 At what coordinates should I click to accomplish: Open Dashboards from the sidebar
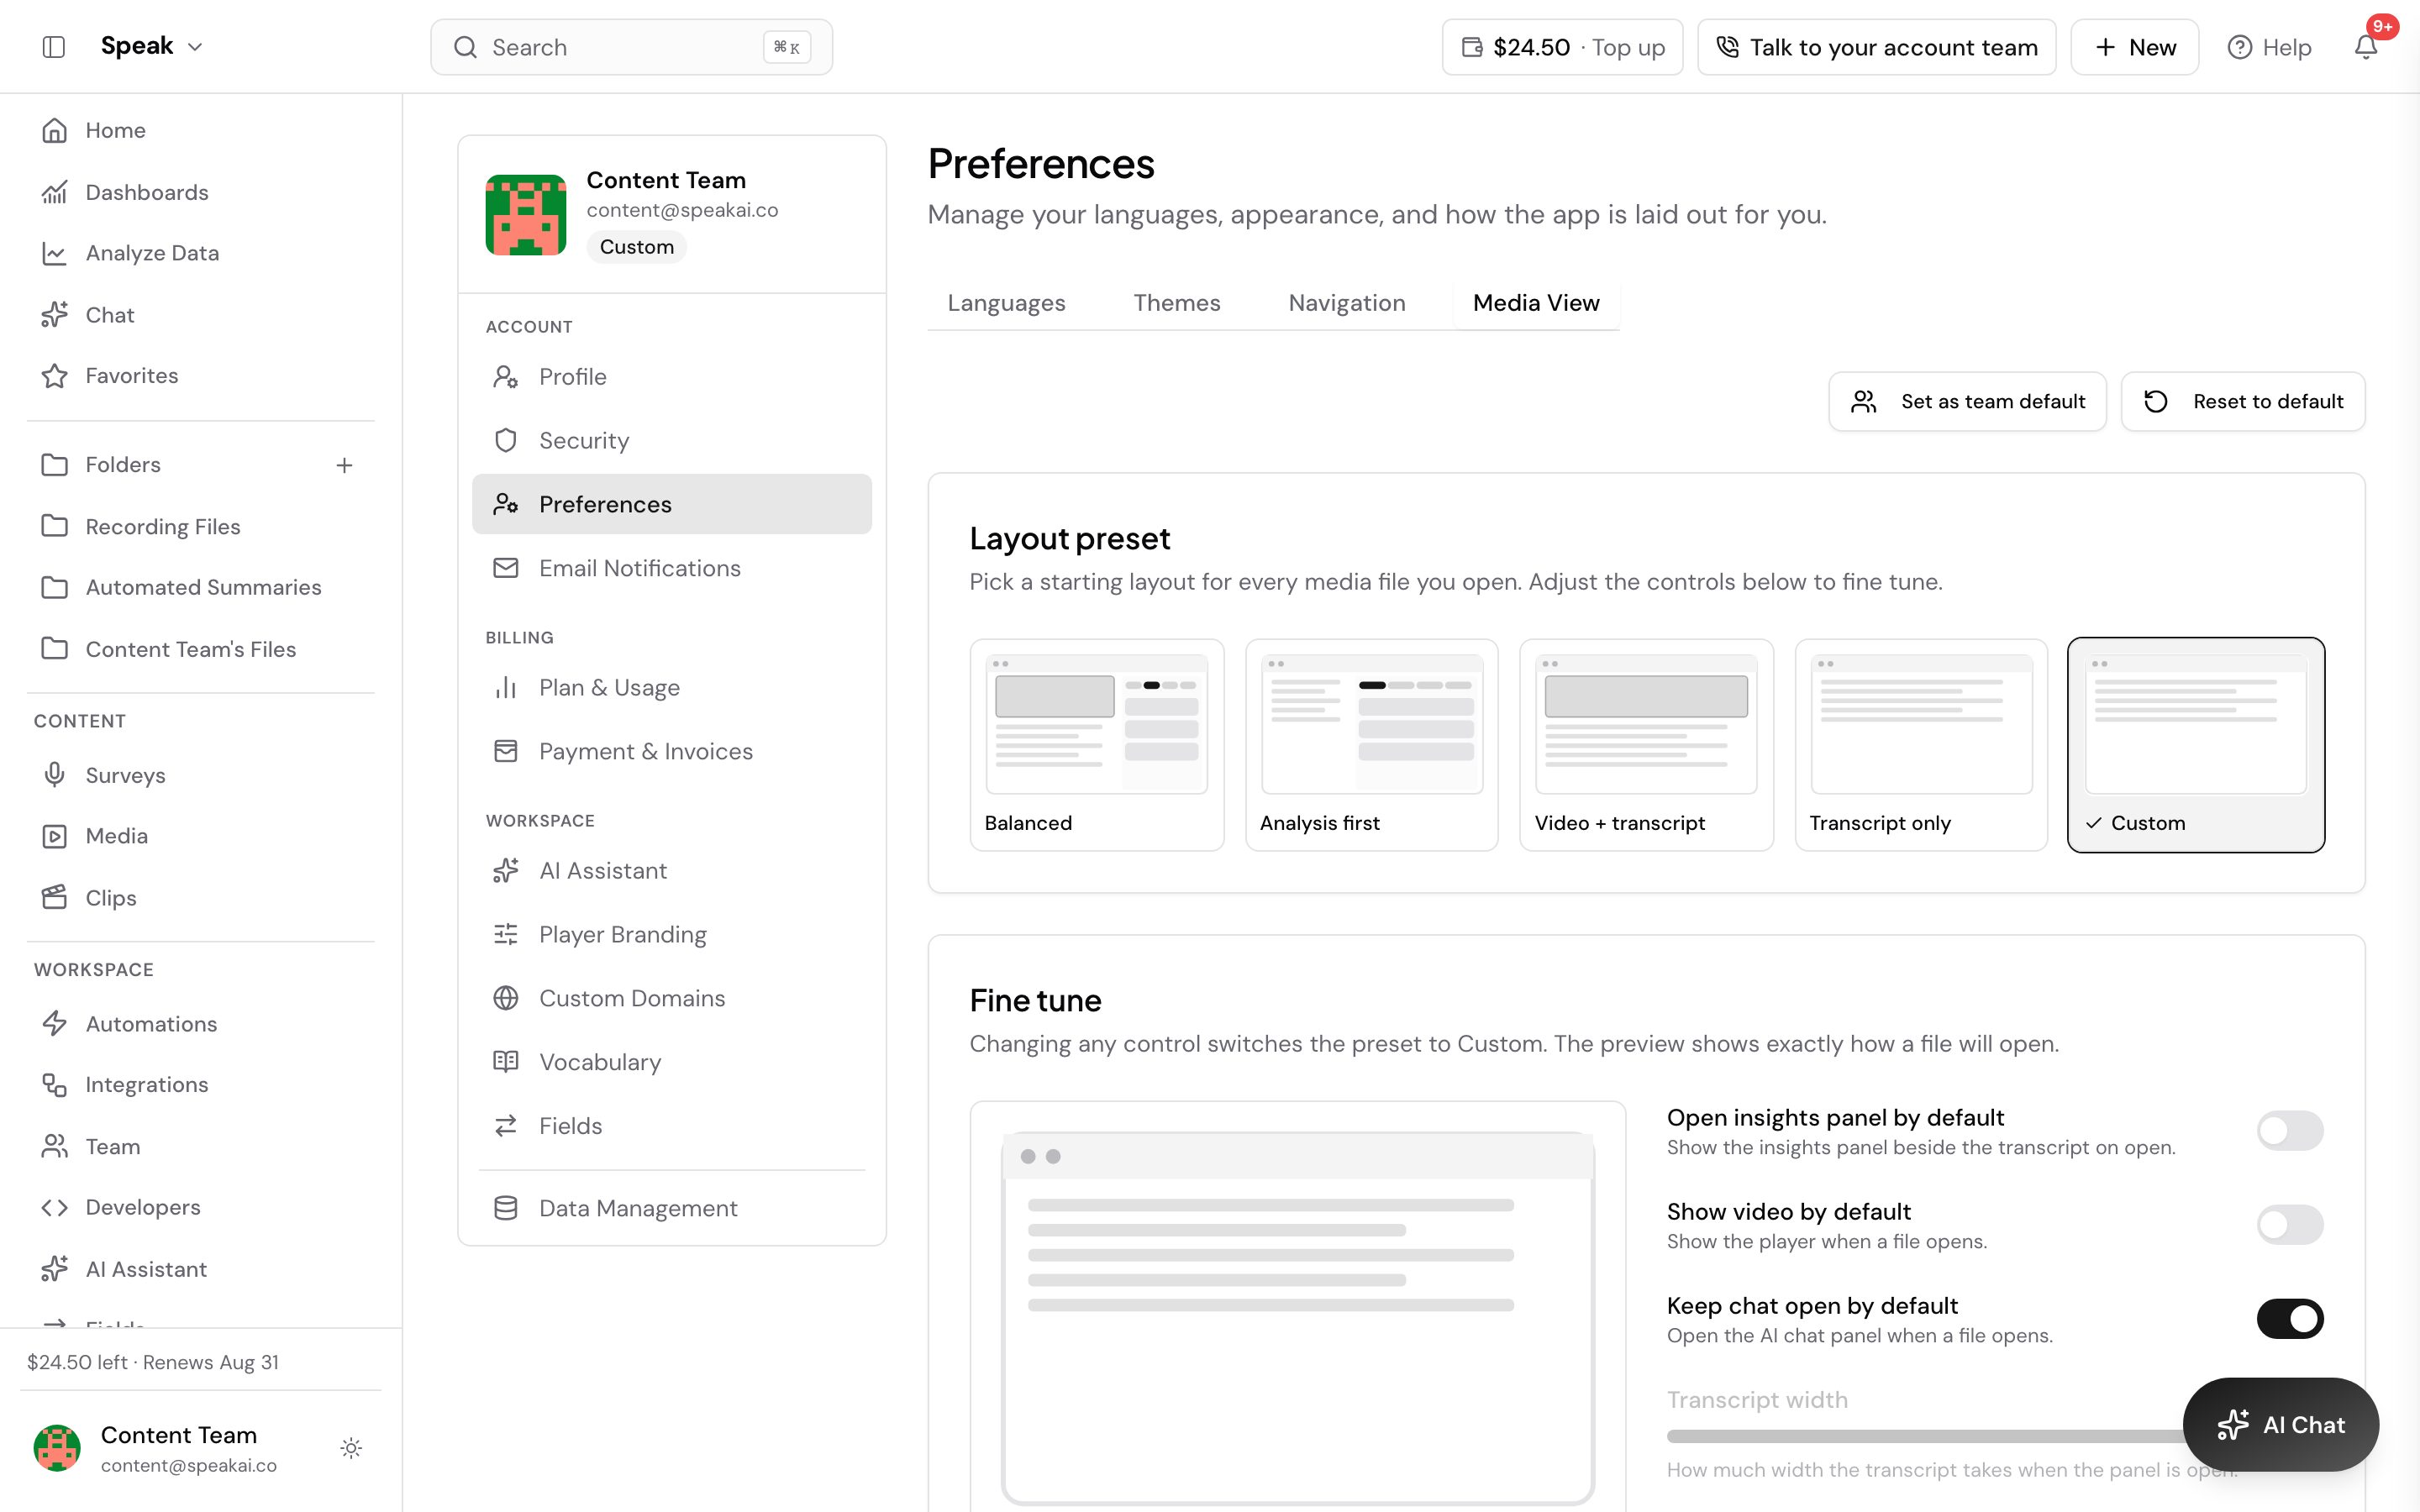[200, 192]
